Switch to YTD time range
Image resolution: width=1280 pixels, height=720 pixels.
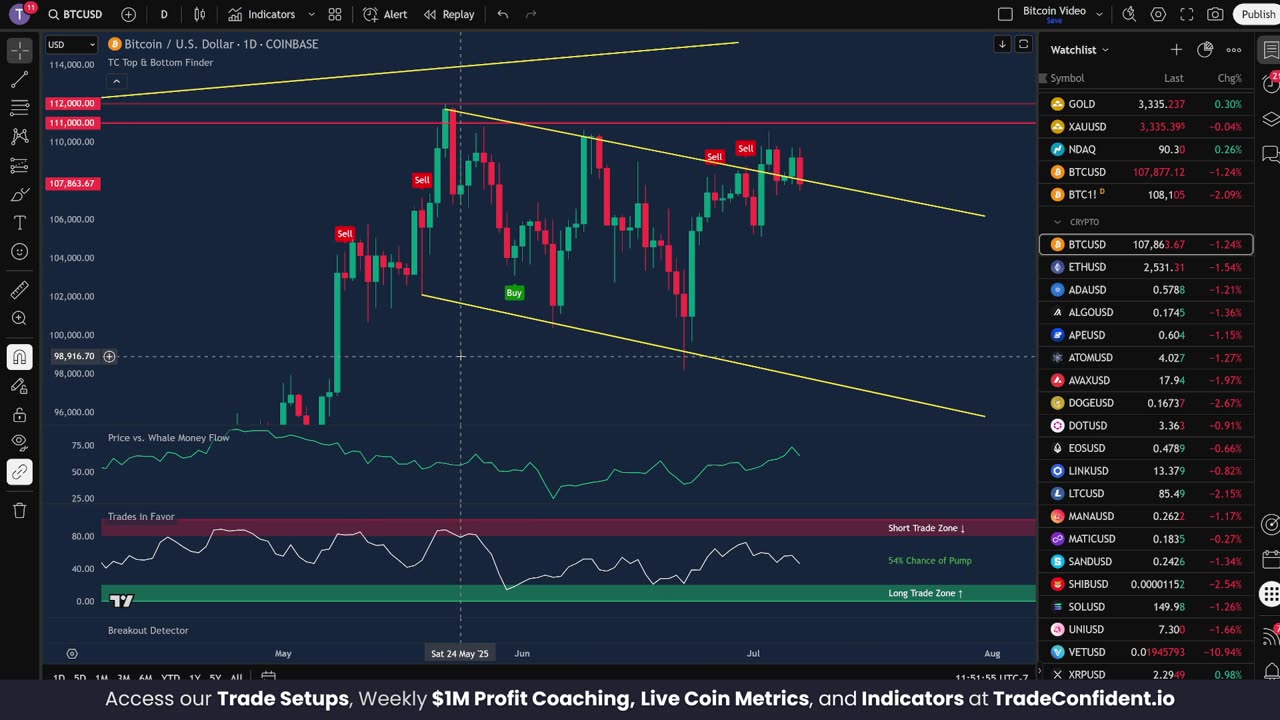170,678
